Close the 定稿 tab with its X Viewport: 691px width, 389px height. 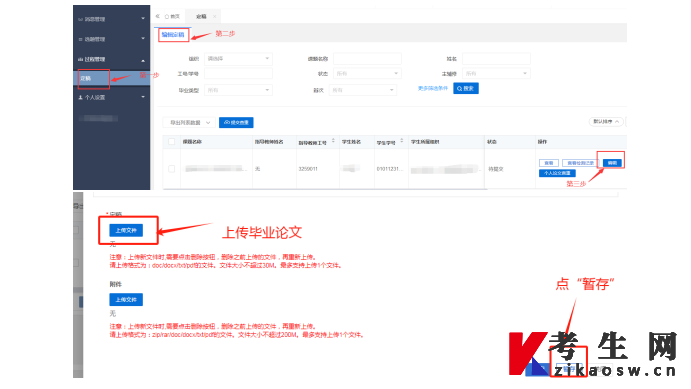click(x=215, y=16)
